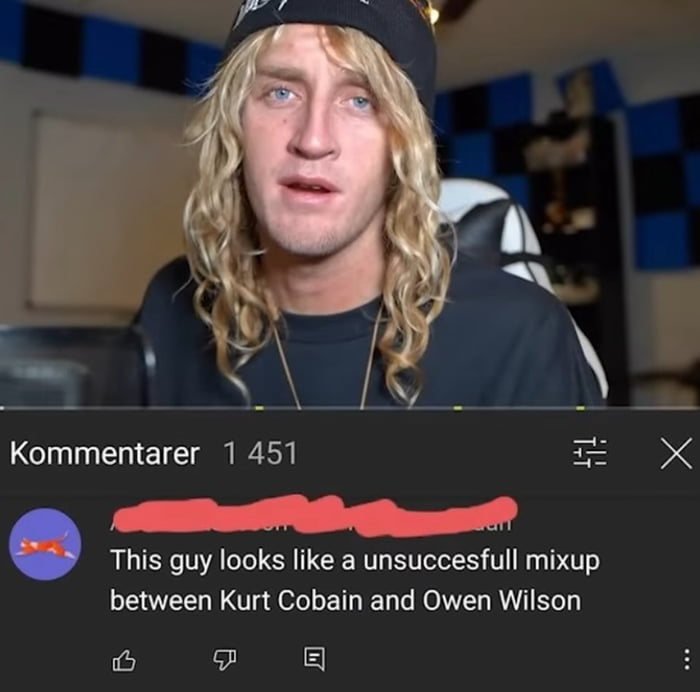
Task: Open comment sort filter icon
Action: [x=590, y=453]
